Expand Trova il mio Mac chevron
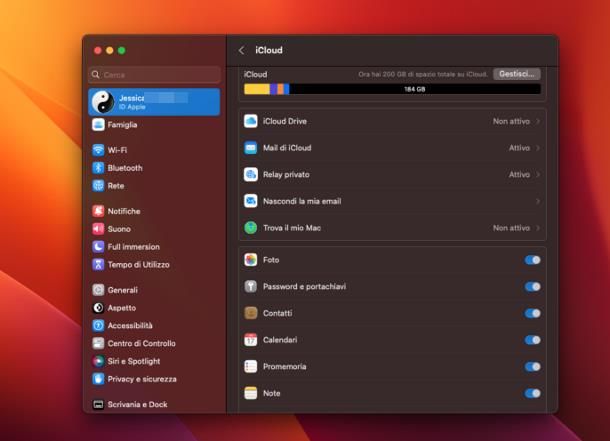The width and height of the screenshot is (610, 441). (538, 228)
